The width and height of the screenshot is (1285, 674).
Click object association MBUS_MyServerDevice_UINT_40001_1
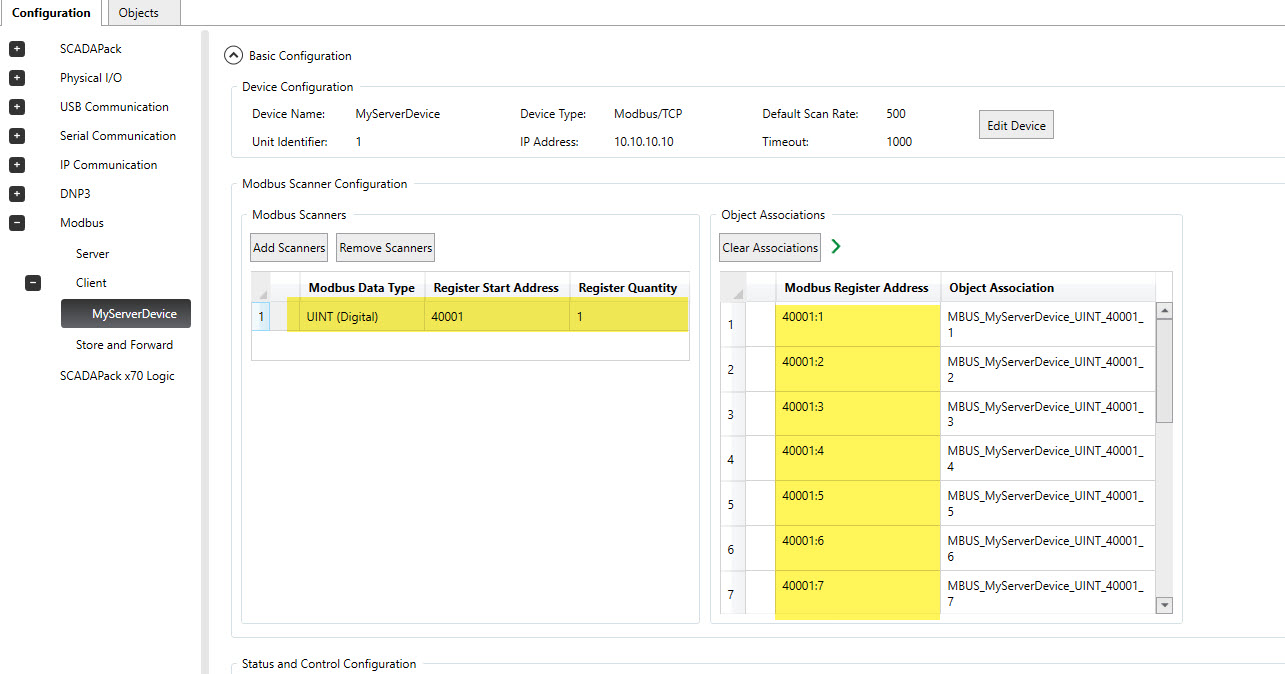1048,324
